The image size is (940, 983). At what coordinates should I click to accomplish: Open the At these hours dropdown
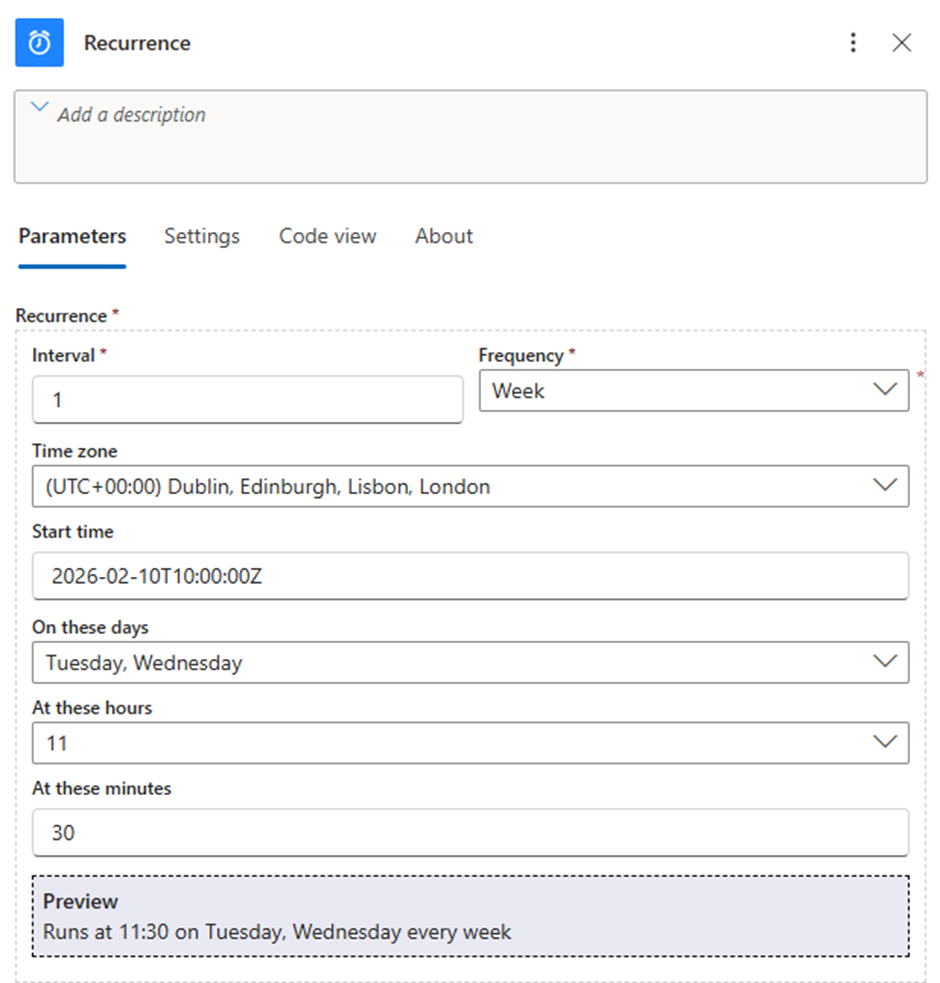[x=450, y=743]
